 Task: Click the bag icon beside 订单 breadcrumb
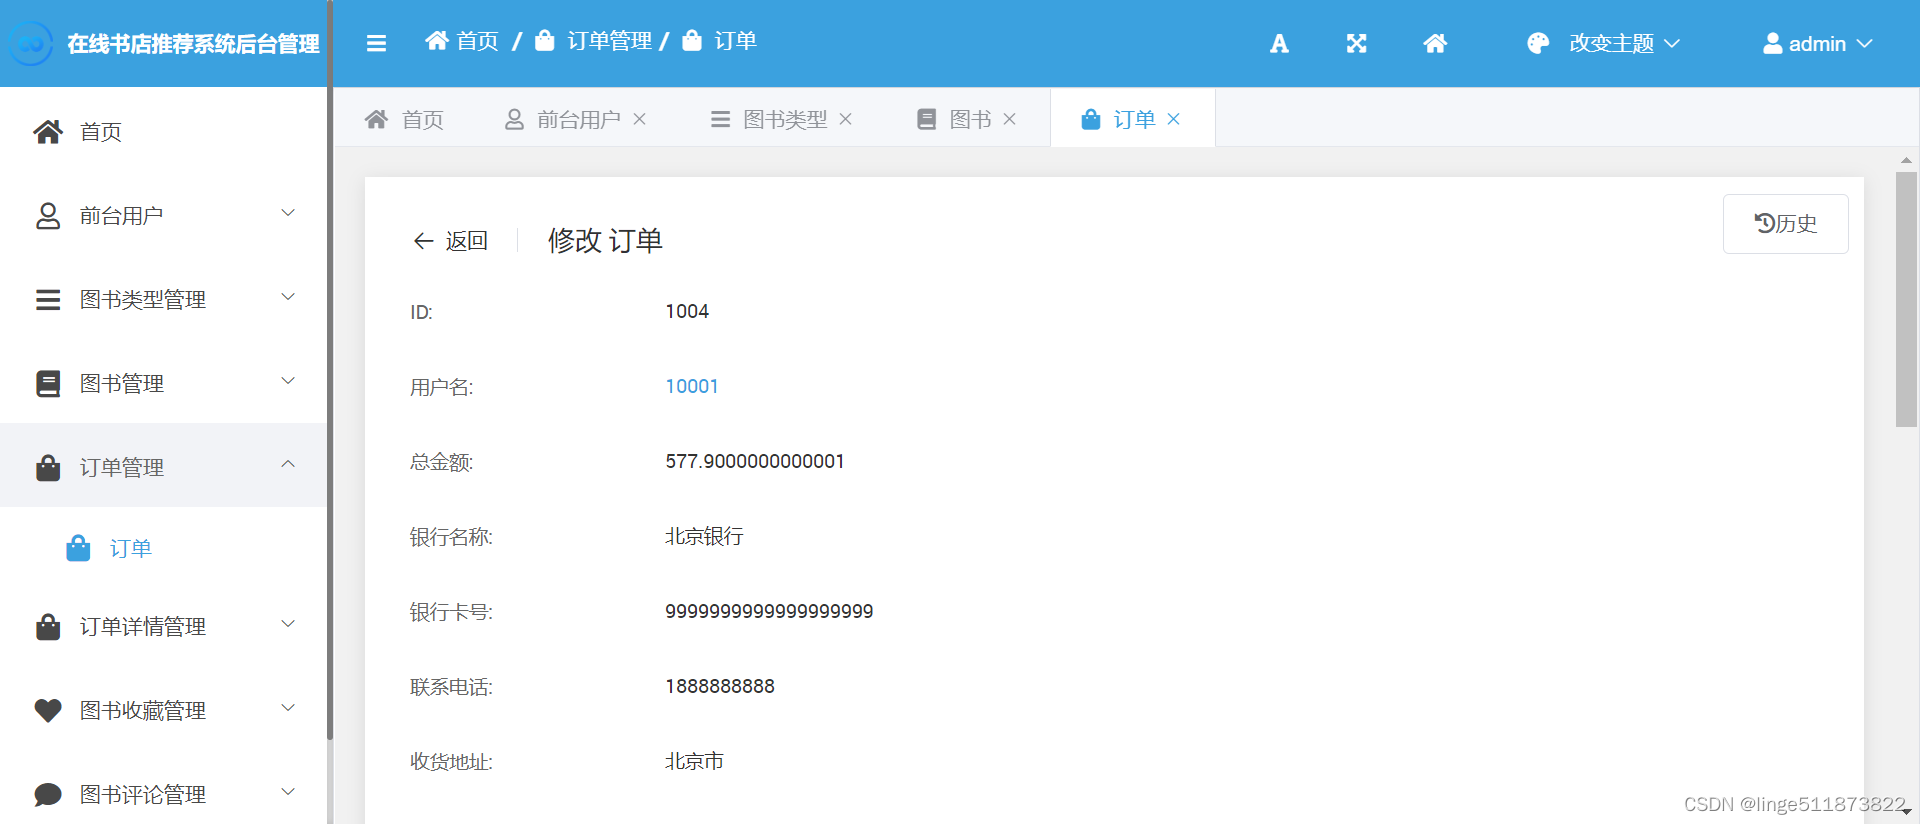point(692,41)
